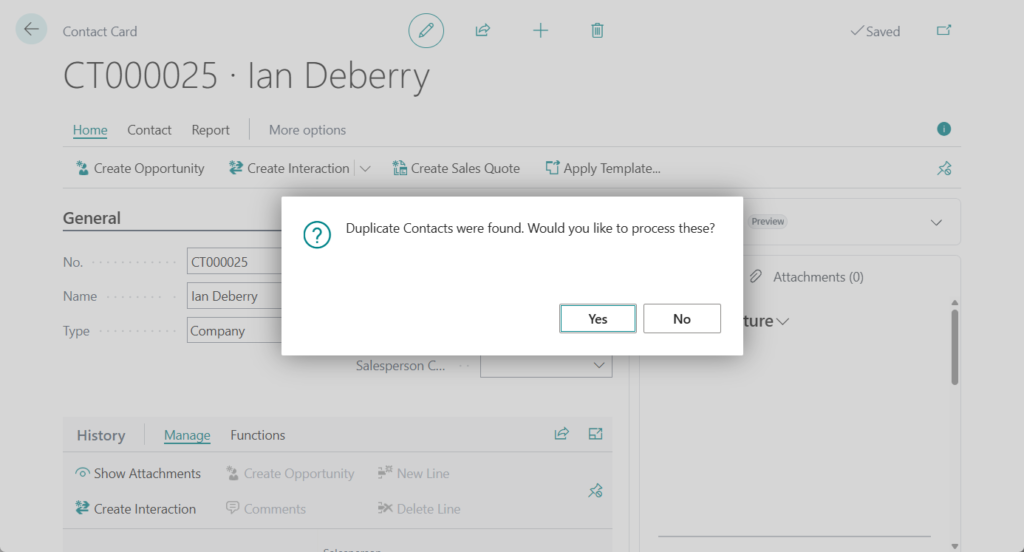This screenshot has width=1024, height=552.
Task: Click the green information icon
Action: (x=943, y=129)
